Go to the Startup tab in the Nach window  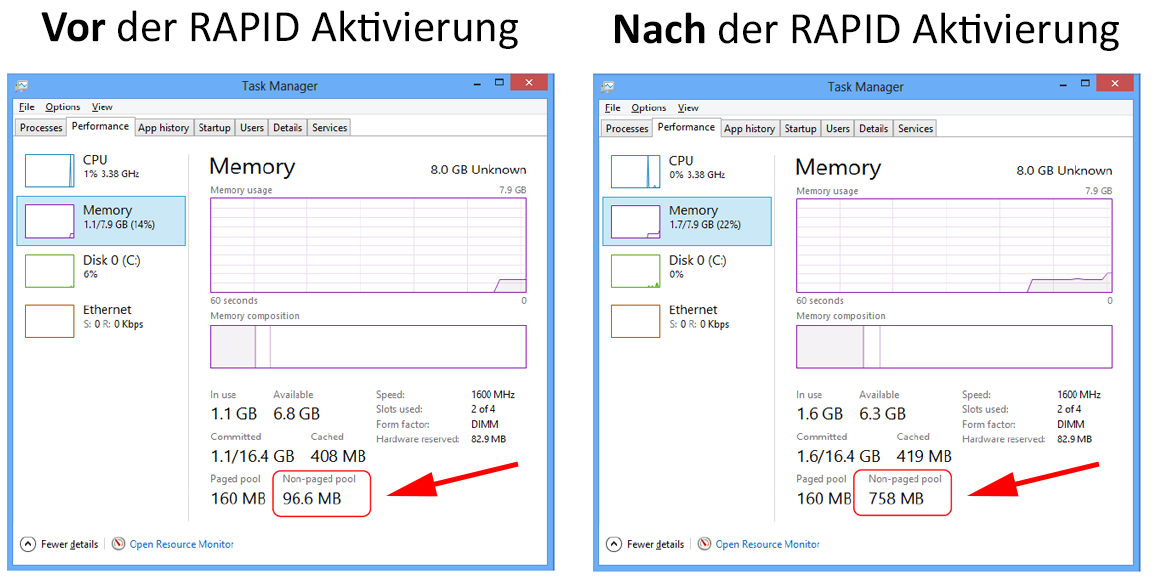801,128
